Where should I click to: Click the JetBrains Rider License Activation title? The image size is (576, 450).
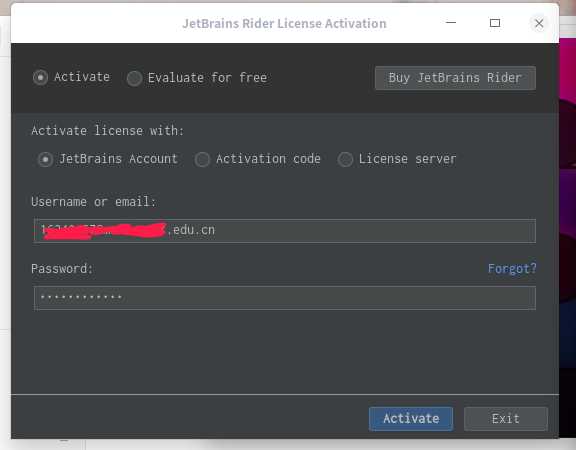(284, 24)
